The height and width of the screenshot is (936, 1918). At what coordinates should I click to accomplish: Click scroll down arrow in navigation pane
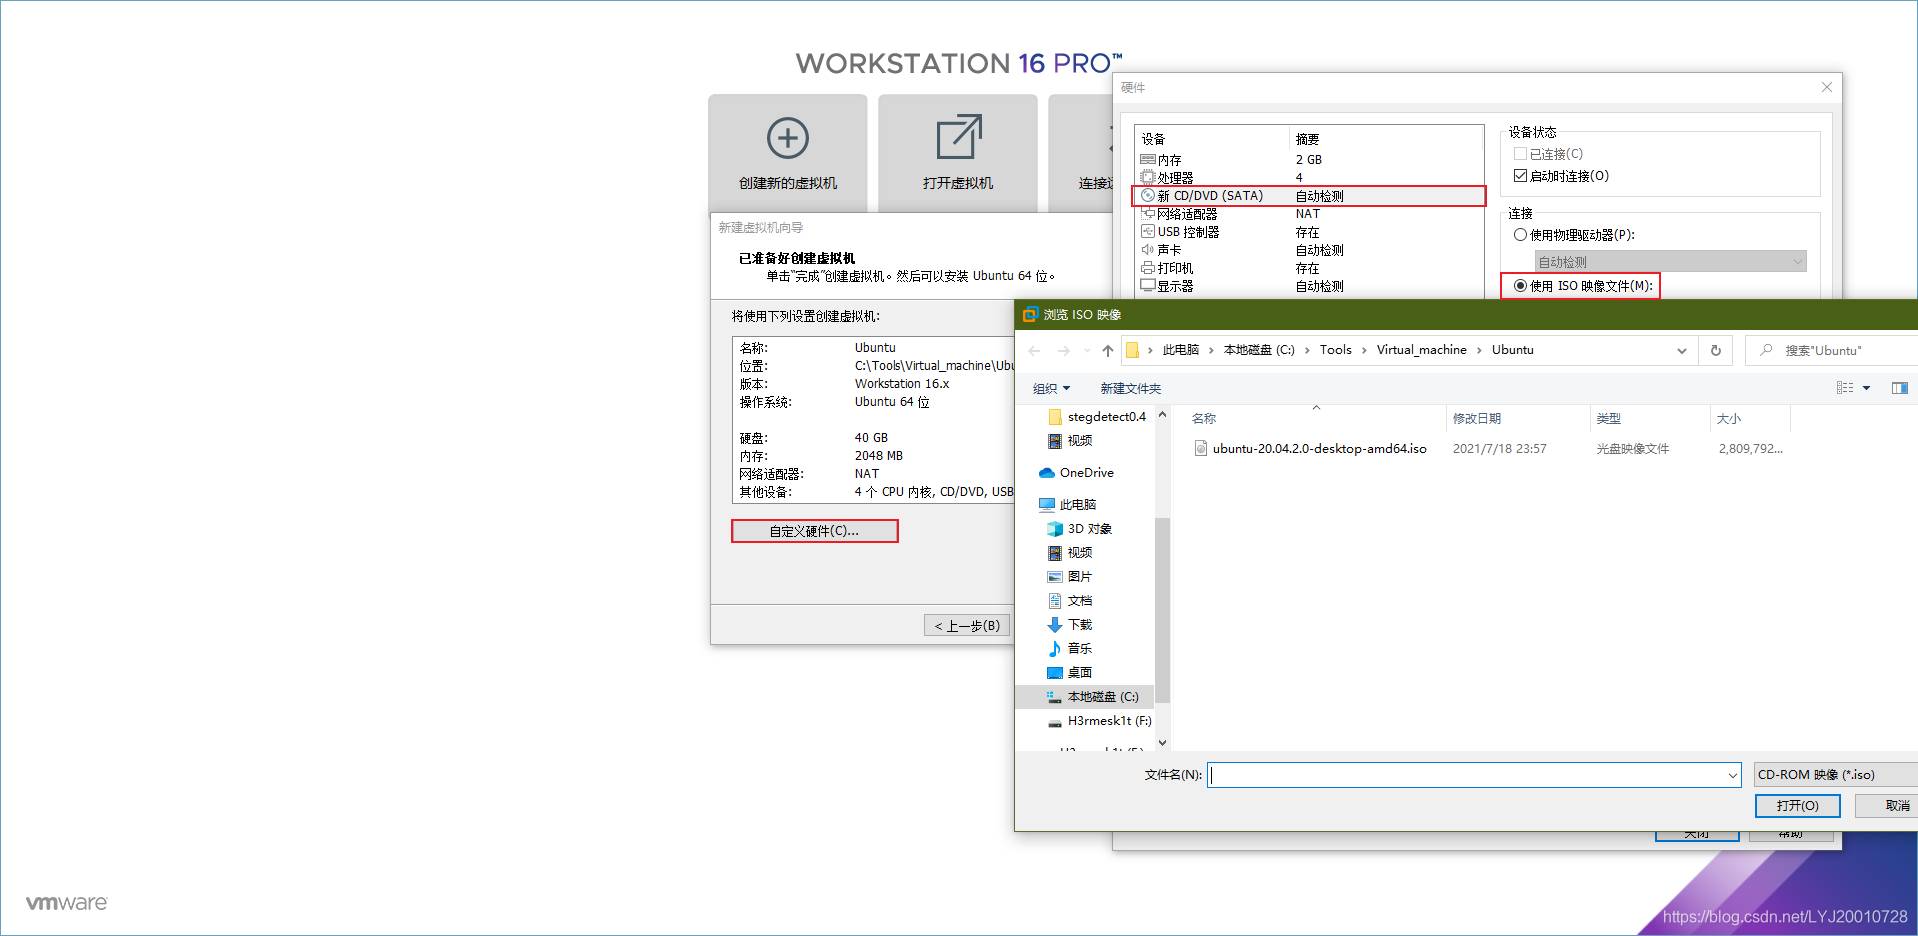coord(1162,743)
